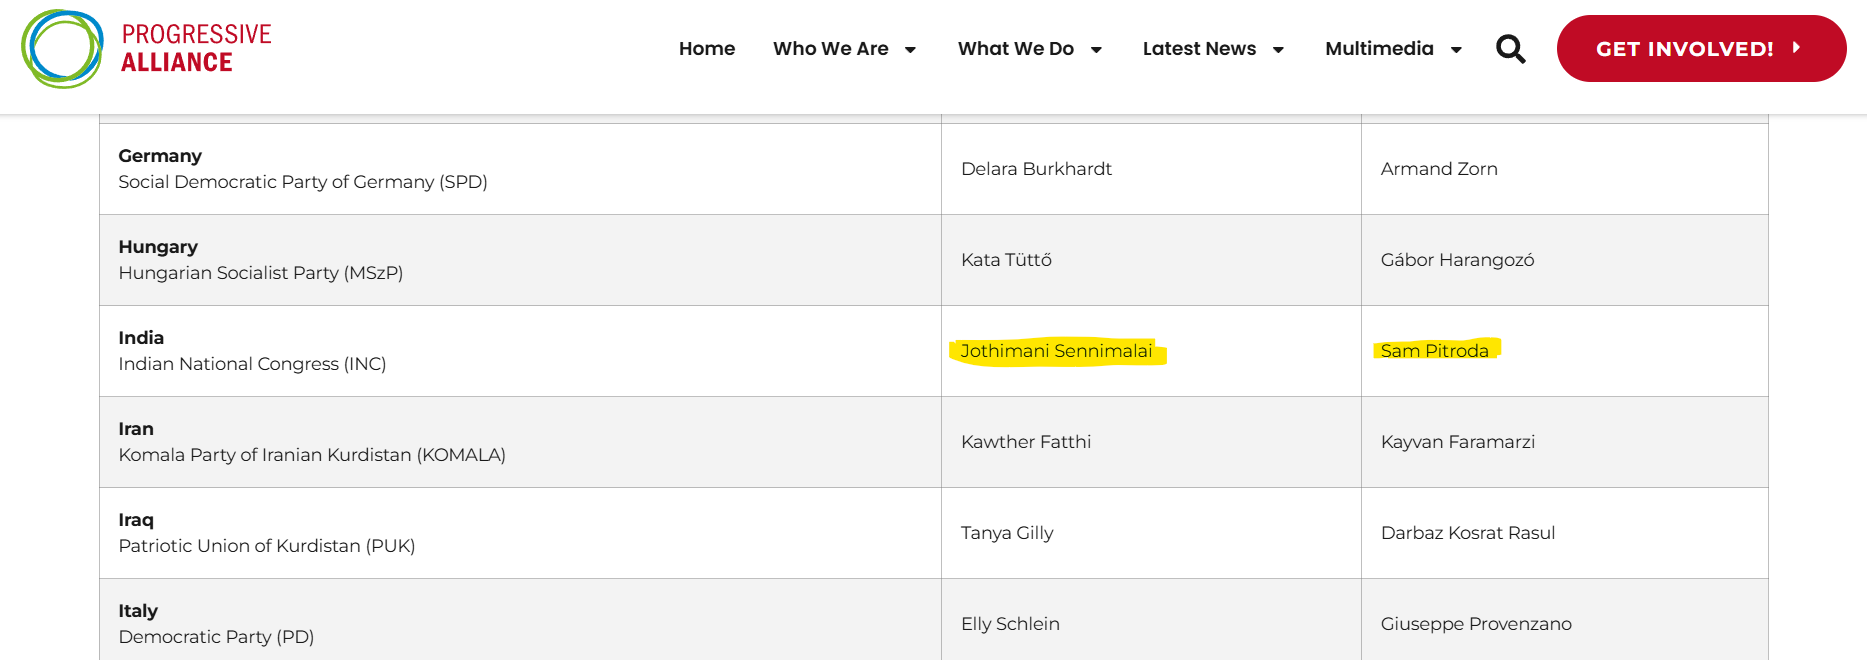
Task: Open the Who We Are menu
Action: pyautogui.click(x=830, y=49)
